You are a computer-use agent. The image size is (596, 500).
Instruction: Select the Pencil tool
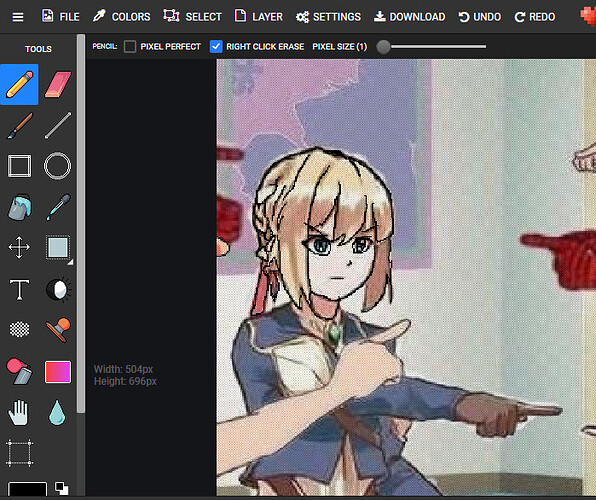[19, 84]
